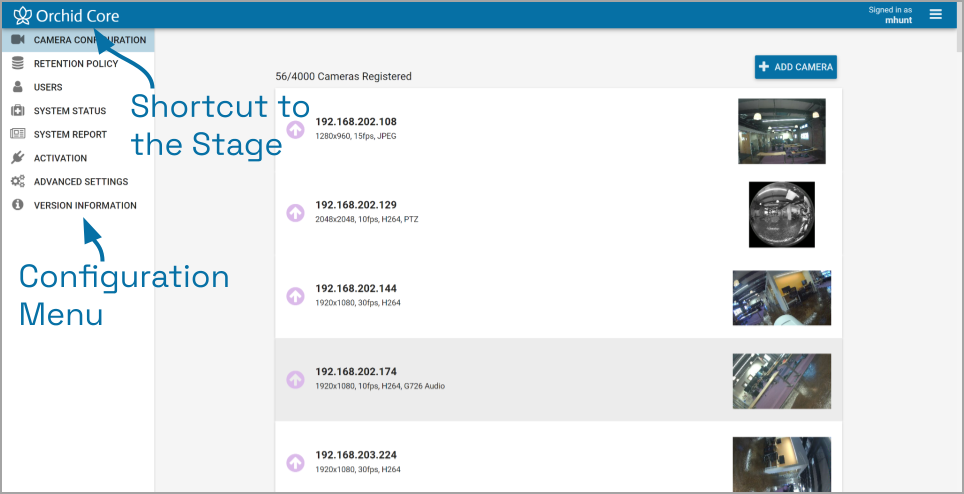Select camera name 192.168.203.224
964x494 pixels.
[356, 455]
